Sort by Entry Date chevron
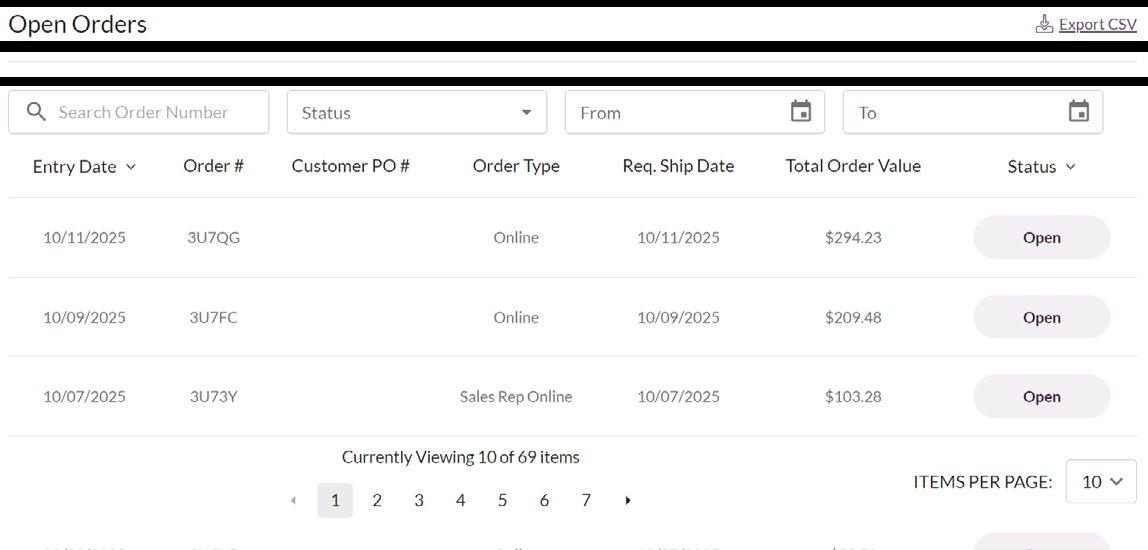The height and width of the screenshot is (550, 1148). [x=131, y=167]
